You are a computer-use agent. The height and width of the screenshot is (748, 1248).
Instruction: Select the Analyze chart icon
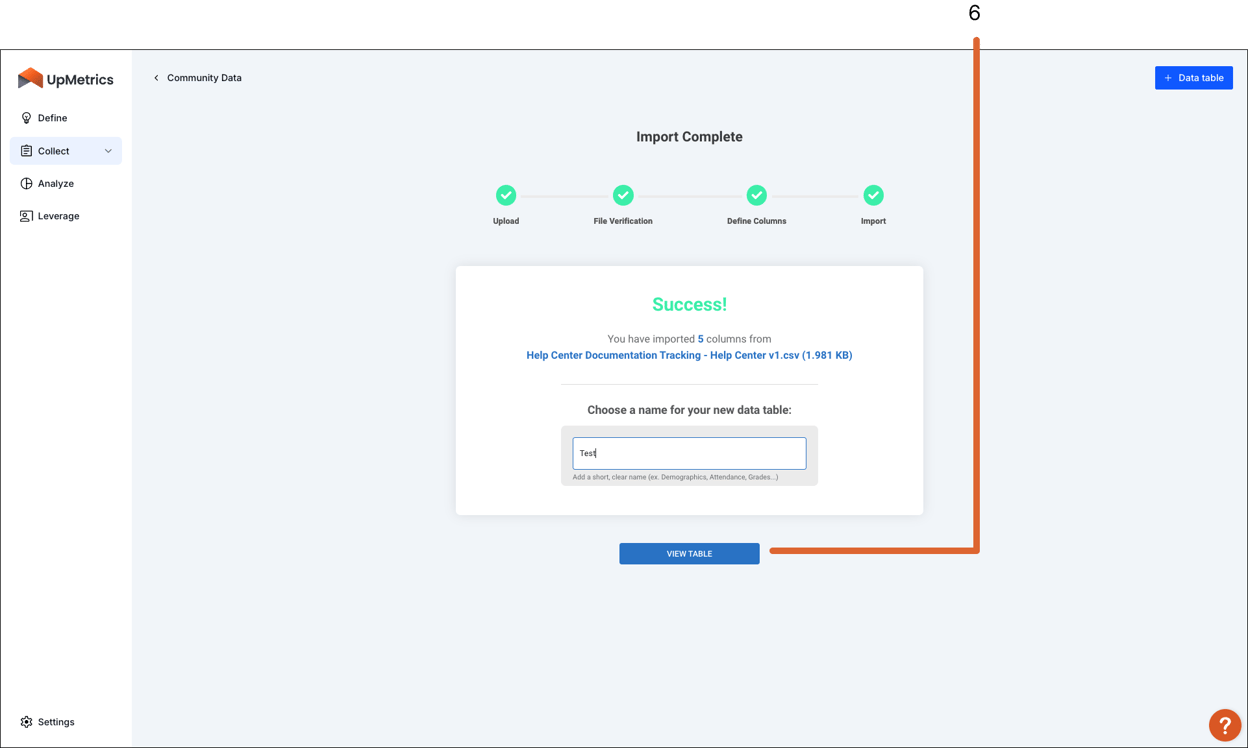coord(24,183)
